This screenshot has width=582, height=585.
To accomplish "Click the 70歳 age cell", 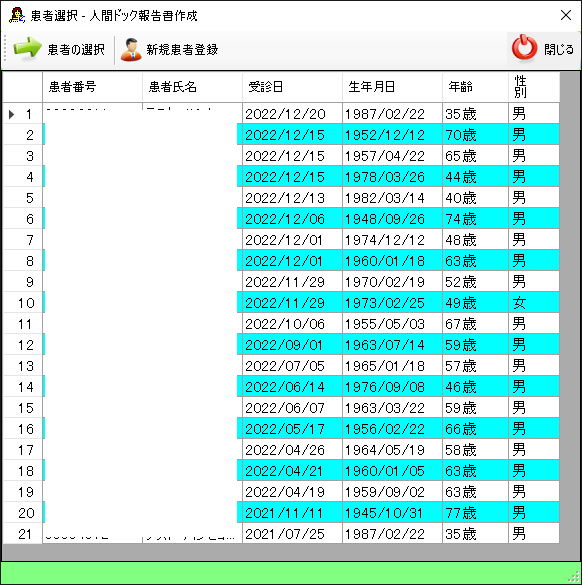I will click(476, 135).
